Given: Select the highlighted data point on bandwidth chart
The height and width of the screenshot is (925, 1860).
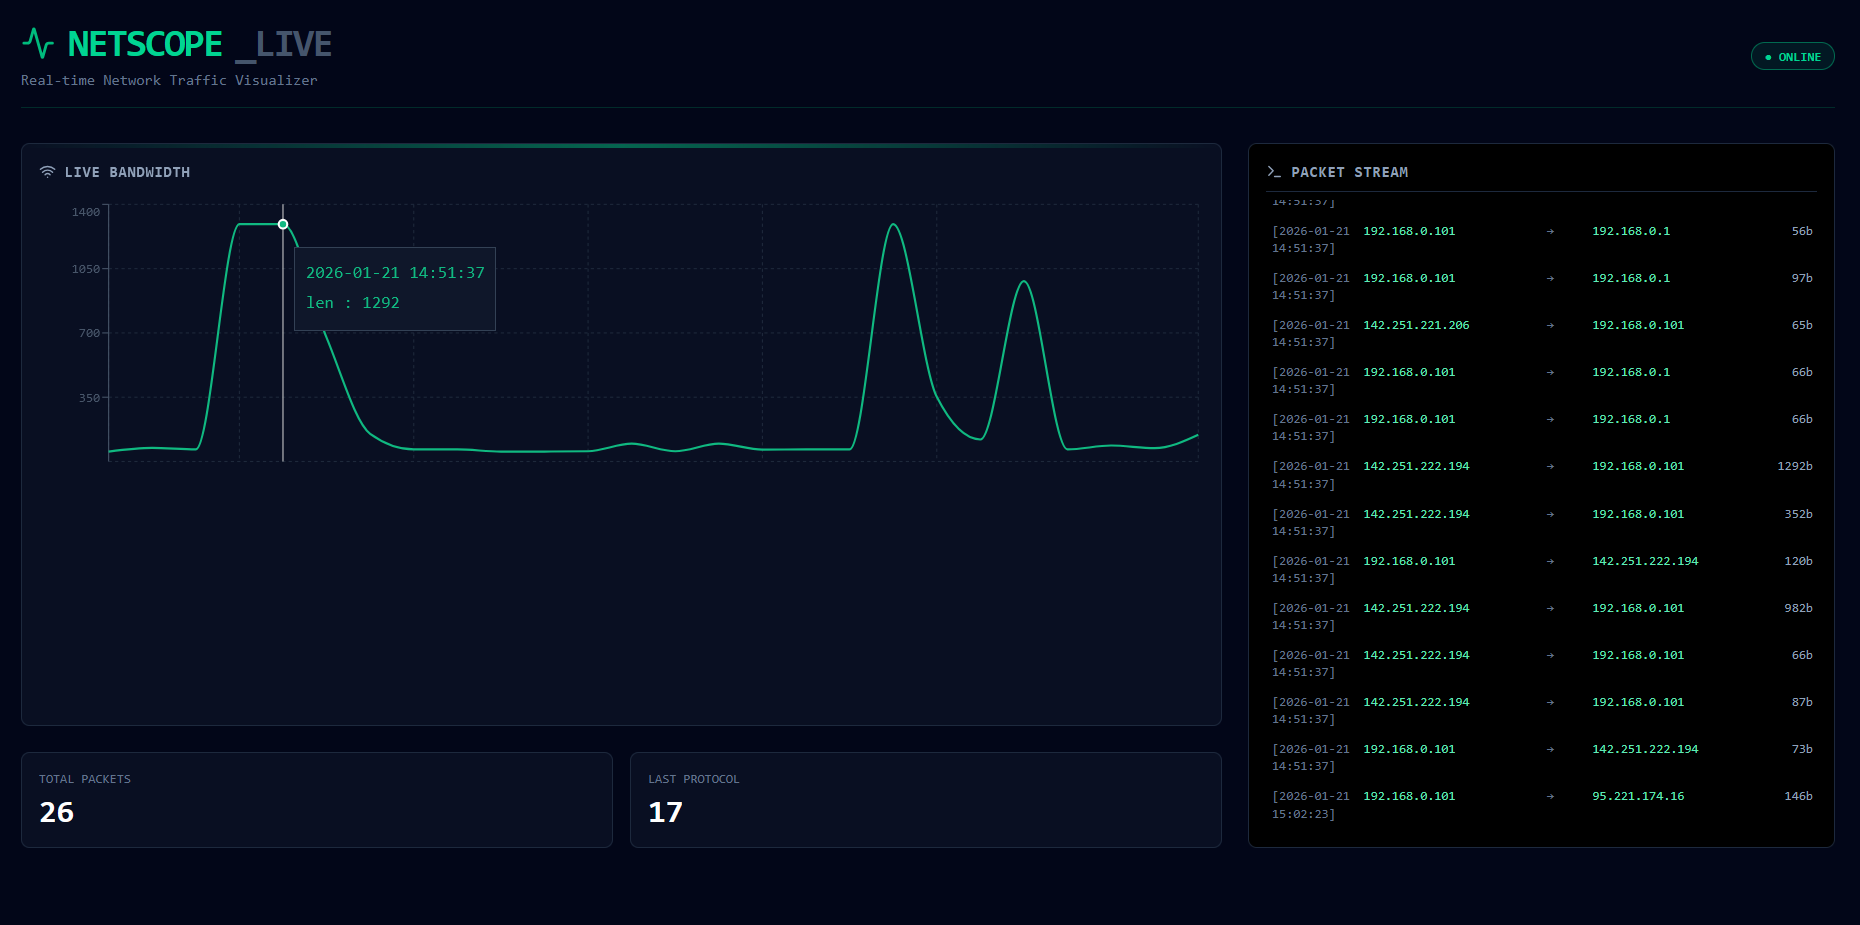Looking at the screenshot, I should (283, 224).
